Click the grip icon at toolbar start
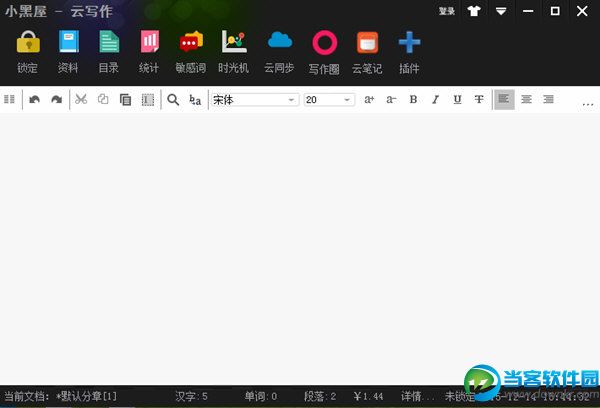Image resolution: width=600 pixels, height=408 pixels. coord(9,100)
